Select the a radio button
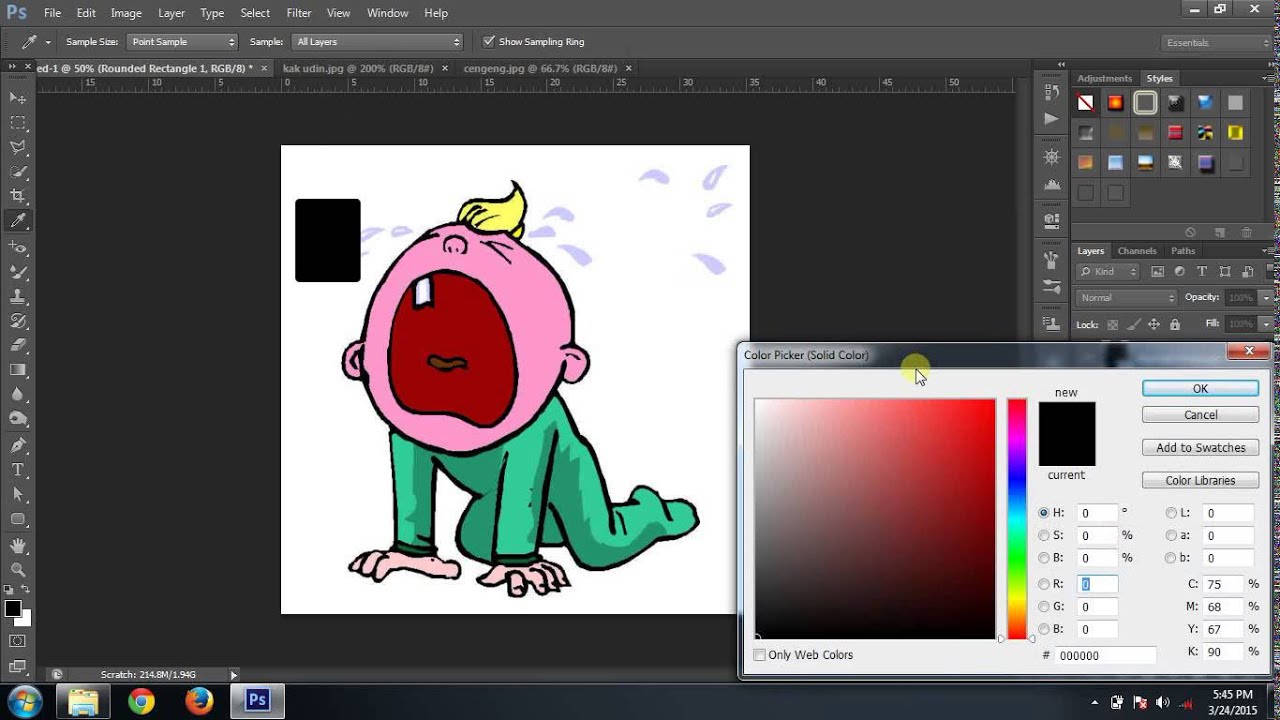Viewport: 1280px width, 720px height. 1171,535
